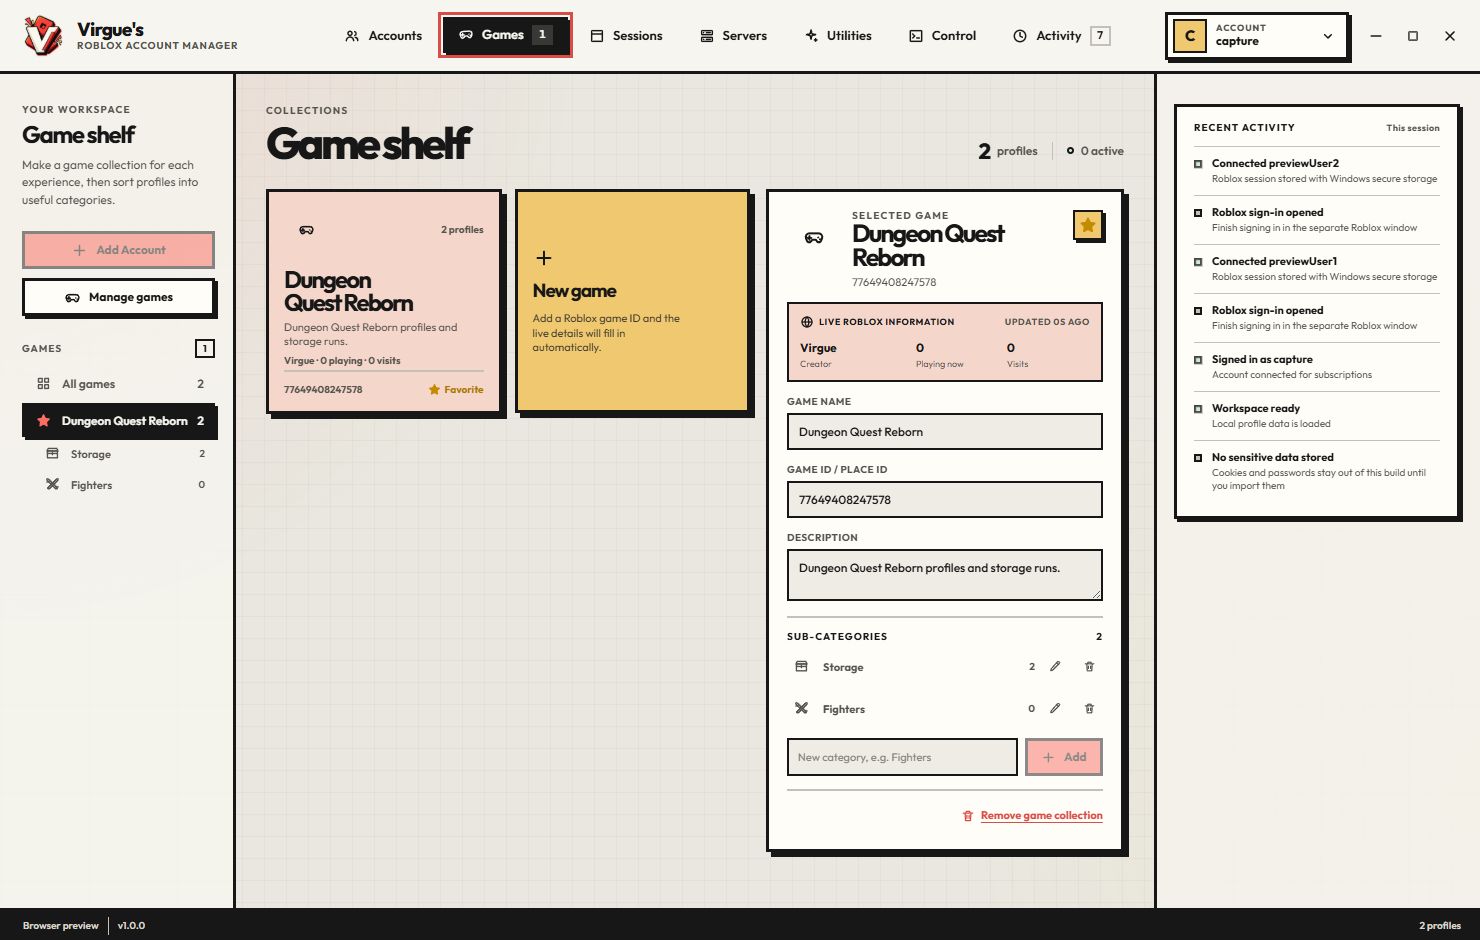1480x940 pixels.
Task: Click the Manage games button
Action: 119,297
